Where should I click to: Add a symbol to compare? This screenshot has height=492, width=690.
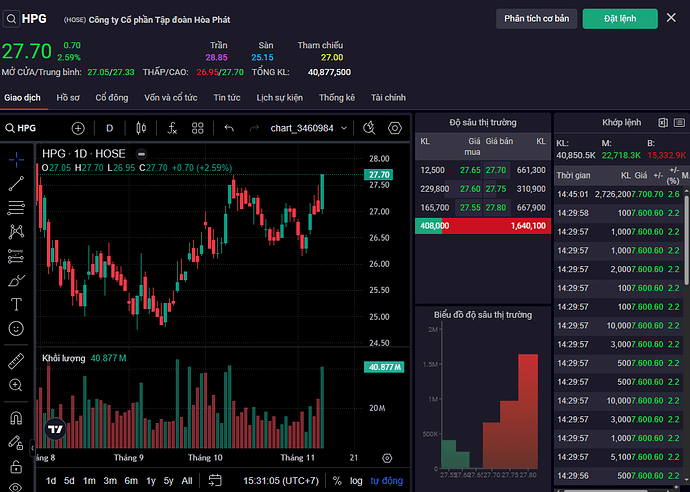point(78,128)
